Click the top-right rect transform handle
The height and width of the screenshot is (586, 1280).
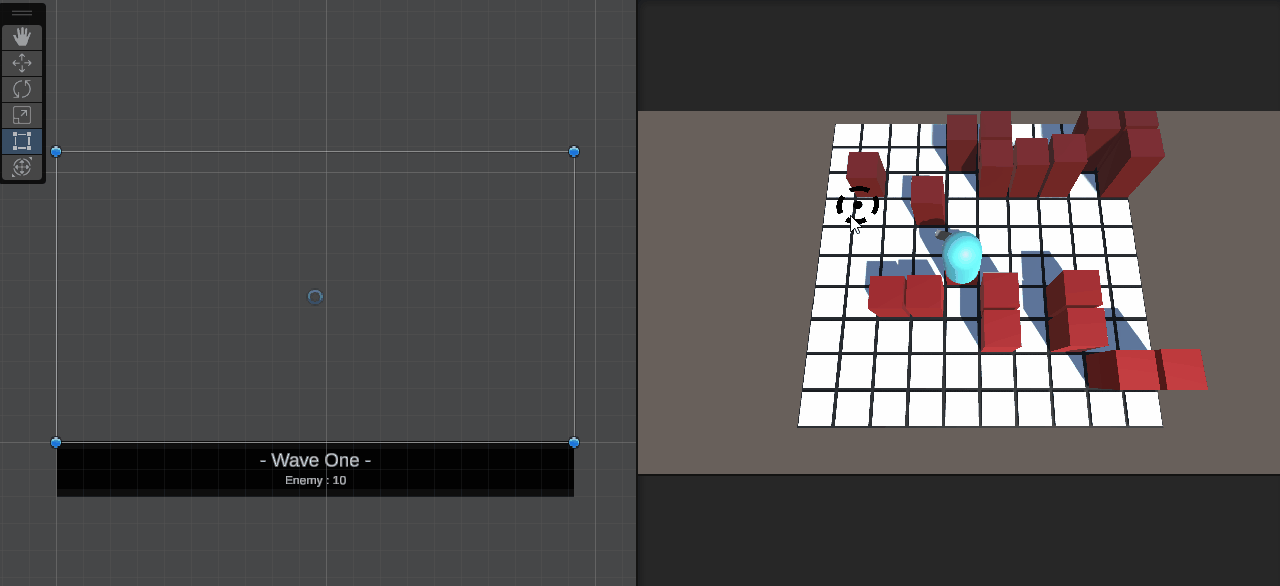coord(574,152)
